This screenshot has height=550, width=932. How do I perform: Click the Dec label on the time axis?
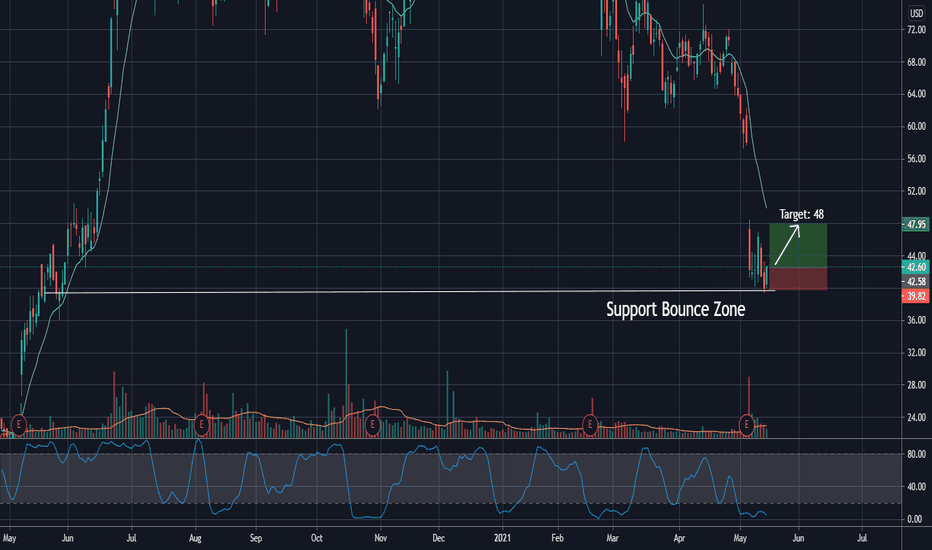point(438,538)
